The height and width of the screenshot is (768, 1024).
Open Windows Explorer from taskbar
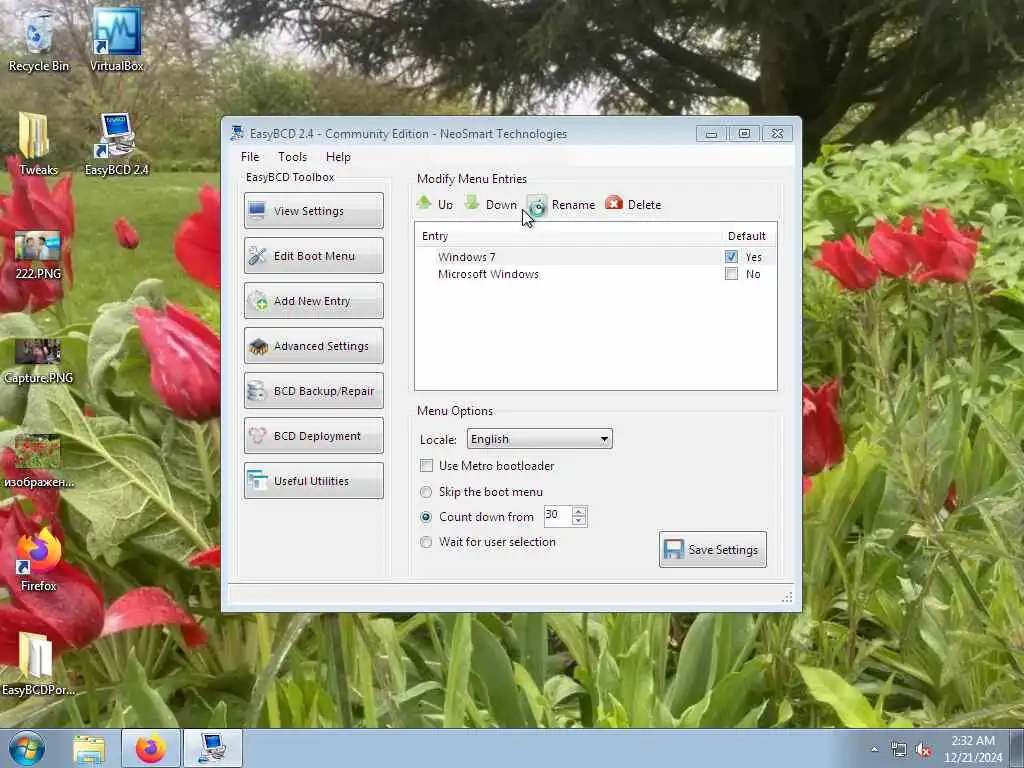(89, 748)
